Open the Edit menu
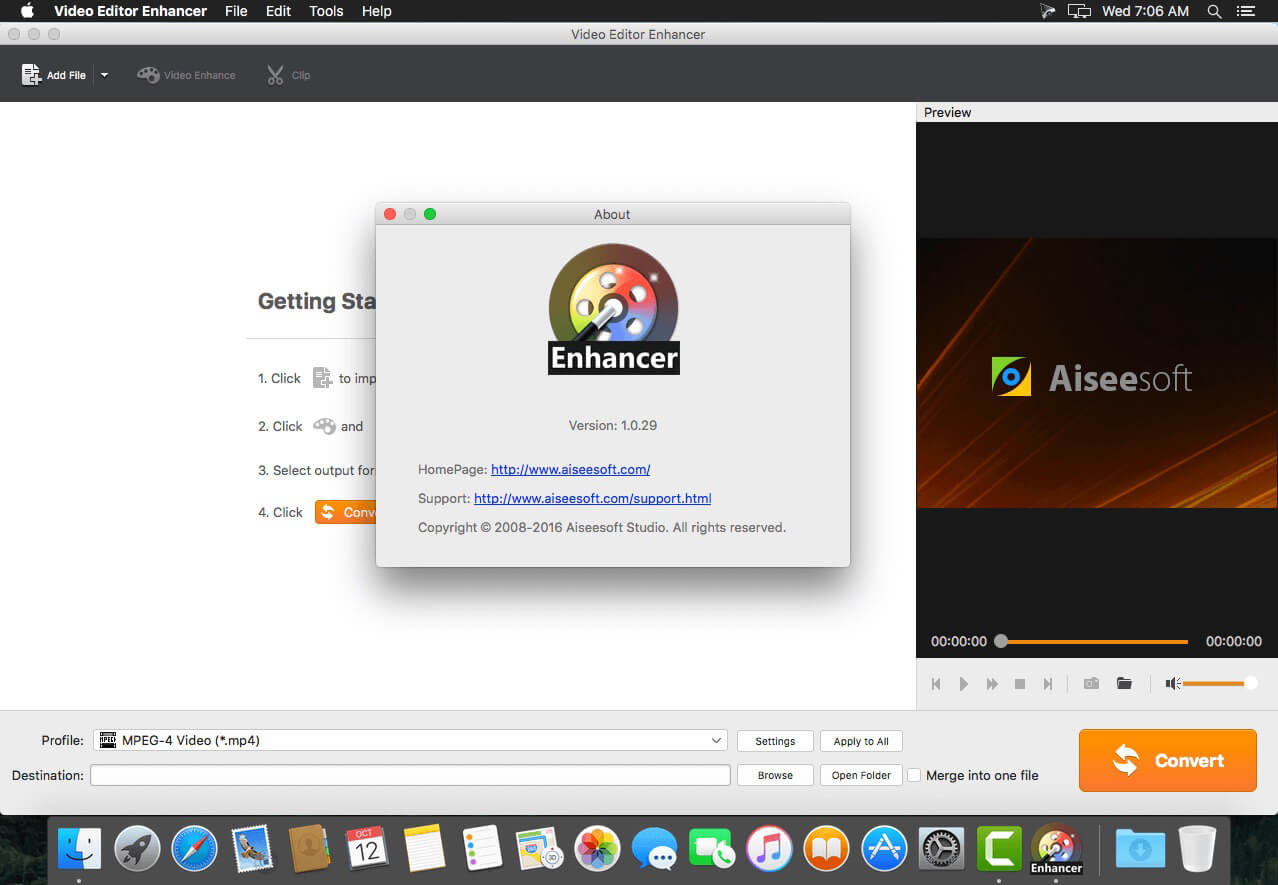 278,11
